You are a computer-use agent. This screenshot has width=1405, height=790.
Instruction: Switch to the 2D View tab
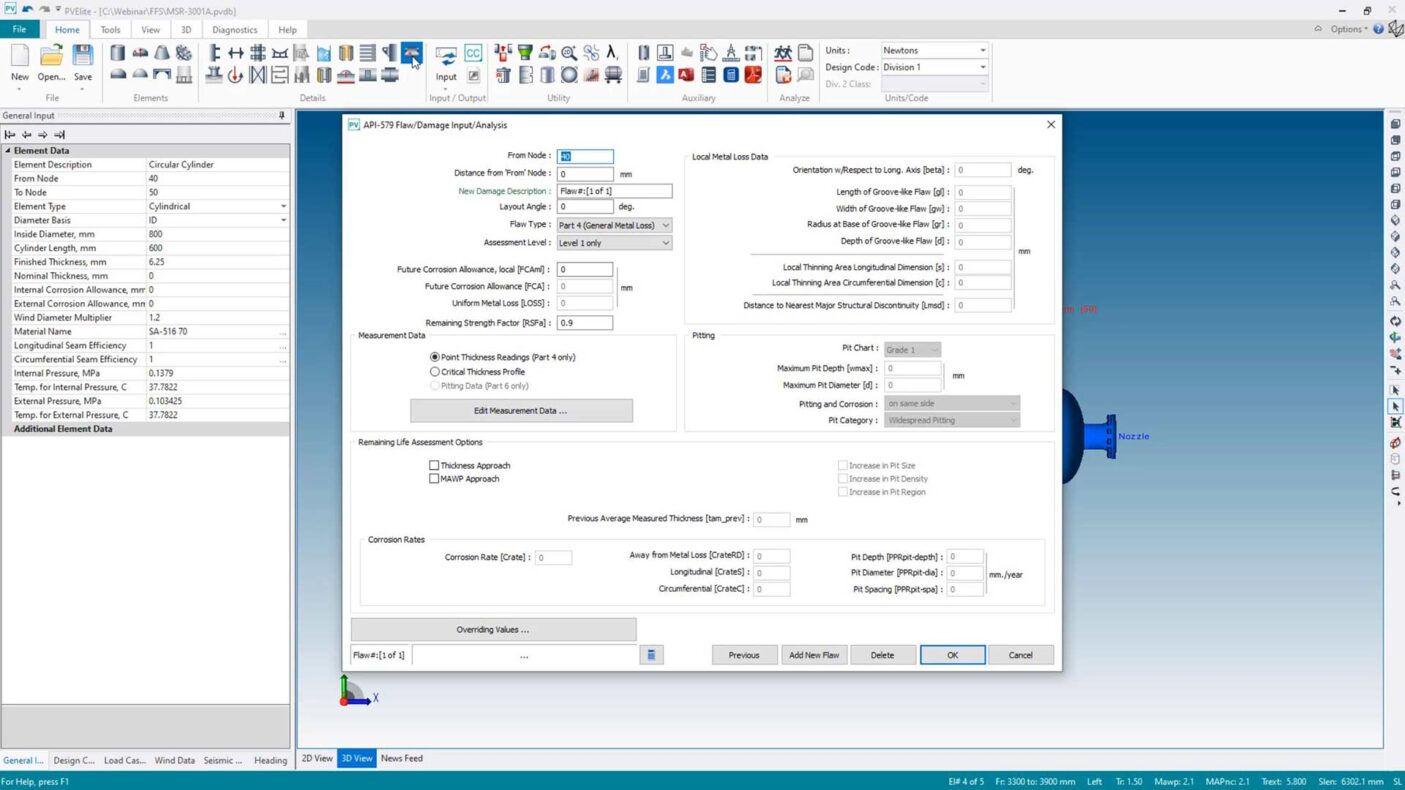click(317, 759)
